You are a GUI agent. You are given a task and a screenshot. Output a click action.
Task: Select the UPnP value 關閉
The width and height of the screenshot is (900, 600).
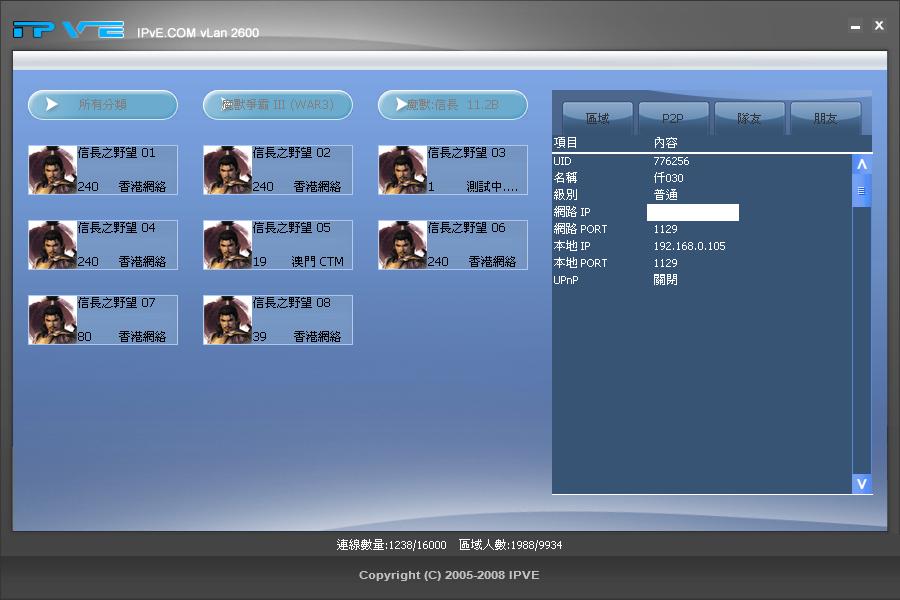pyautogui.click(x=665, y=280)
